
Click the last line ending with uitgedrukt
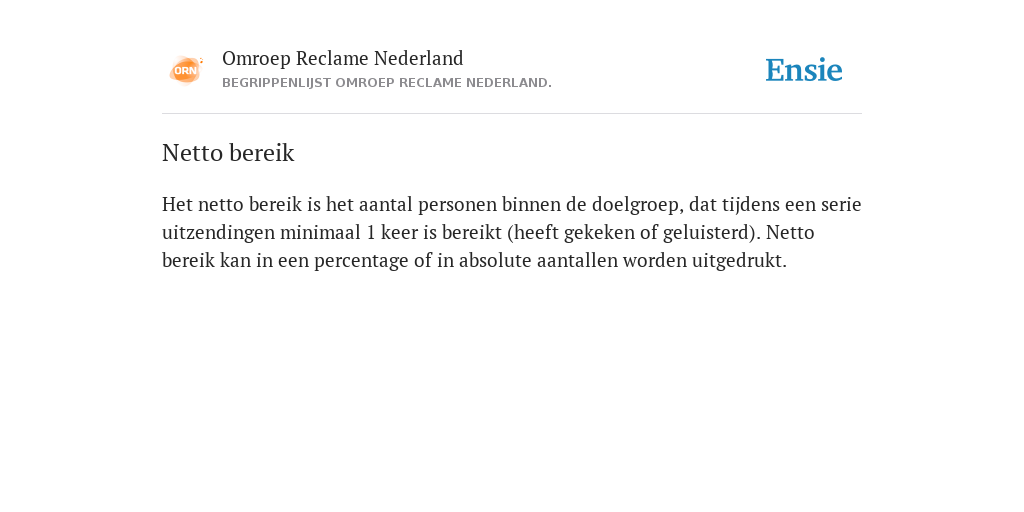point(474,261)
